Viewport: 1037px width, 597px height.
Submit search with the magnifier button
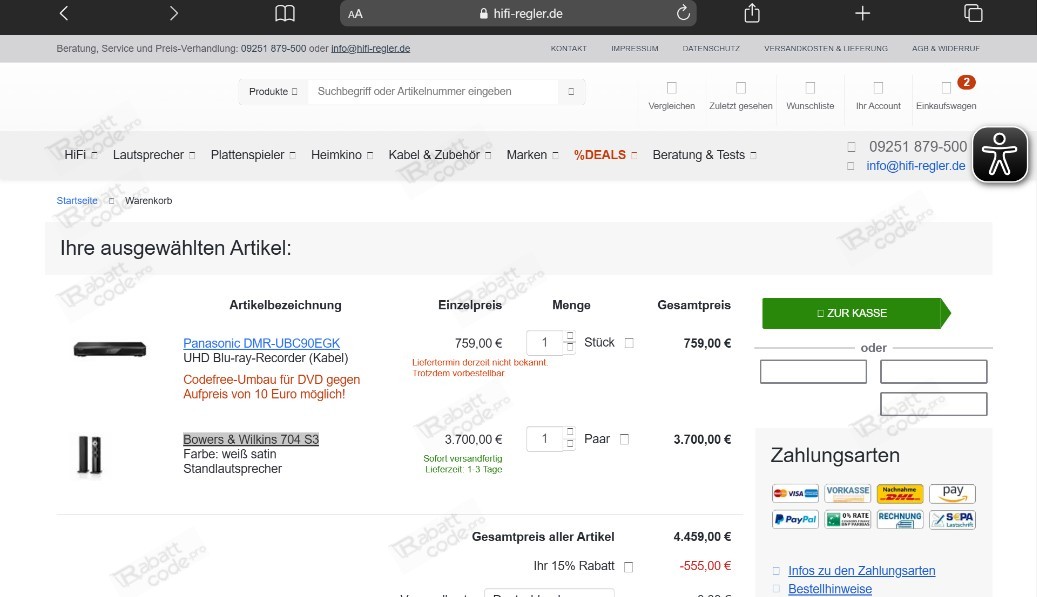(571, 92)
